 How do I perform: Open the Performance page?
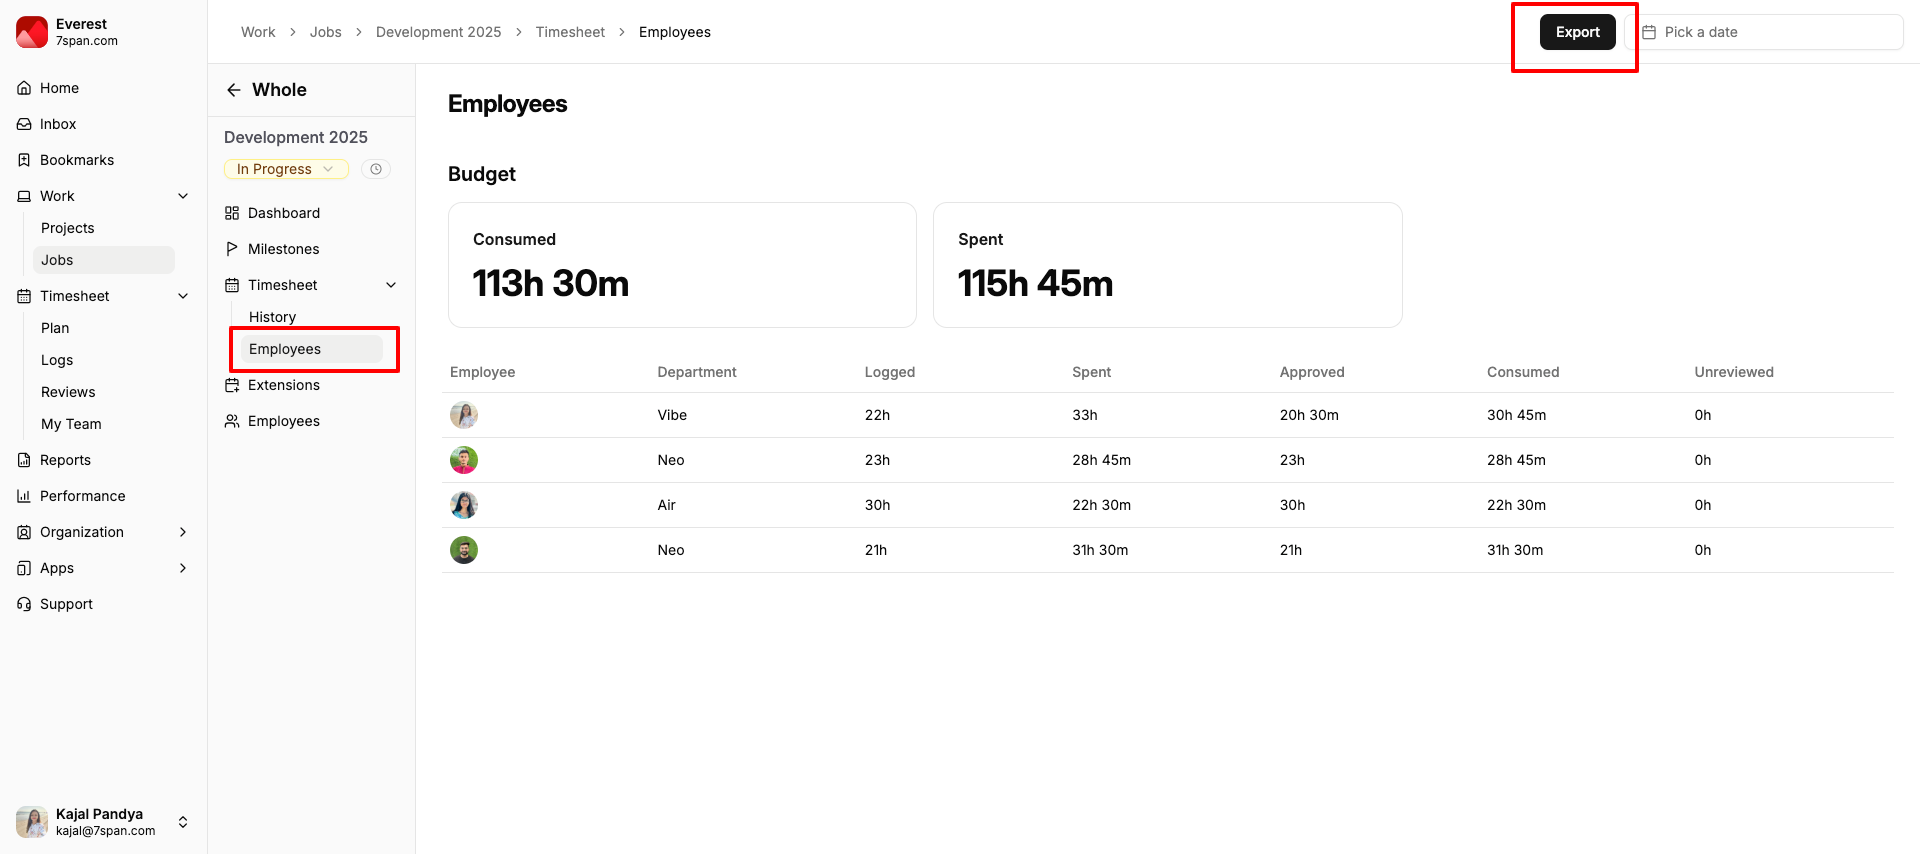coord(82,496)
